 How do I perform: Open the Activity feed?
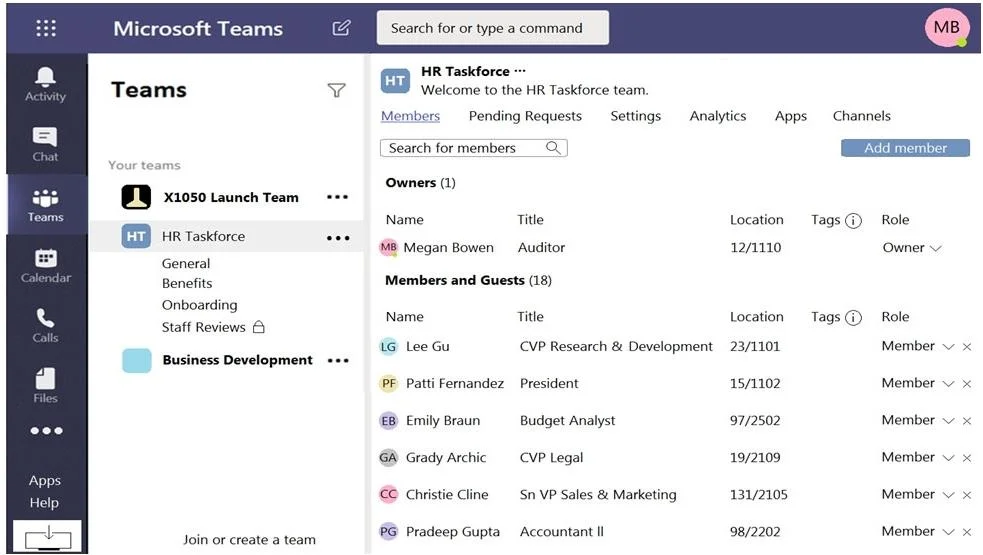45,85
